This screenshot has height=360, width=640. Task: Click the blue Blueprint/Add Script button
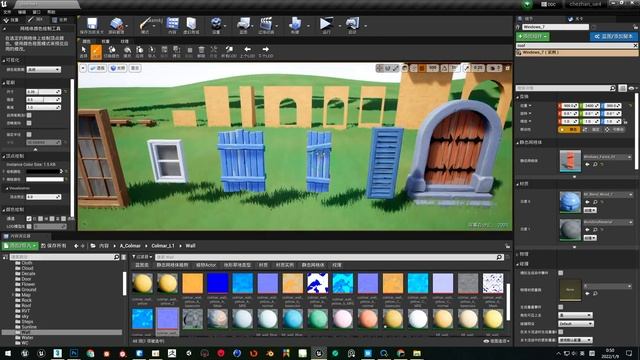click(x=614, y=36)
